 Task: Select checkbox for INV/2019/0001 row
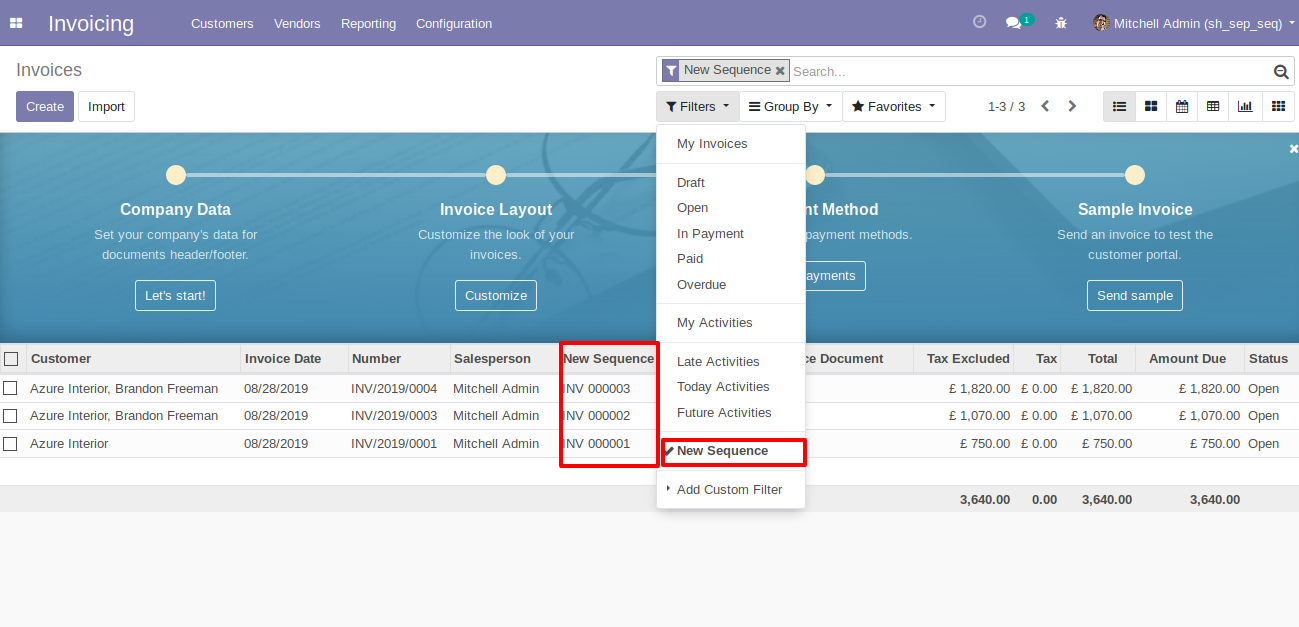(x=10, y=443)
